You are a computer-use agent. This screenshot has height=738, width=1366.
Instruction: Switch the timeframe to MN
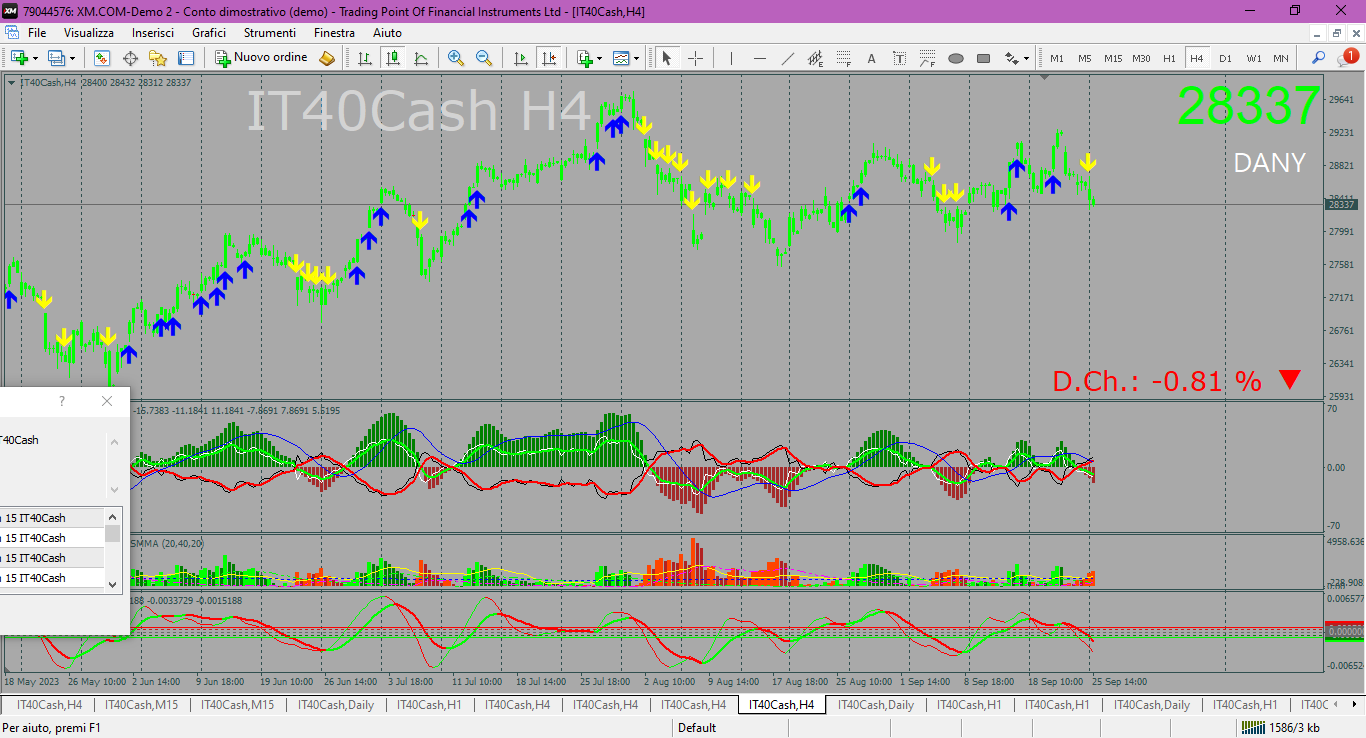click(x=1281, y=58)
